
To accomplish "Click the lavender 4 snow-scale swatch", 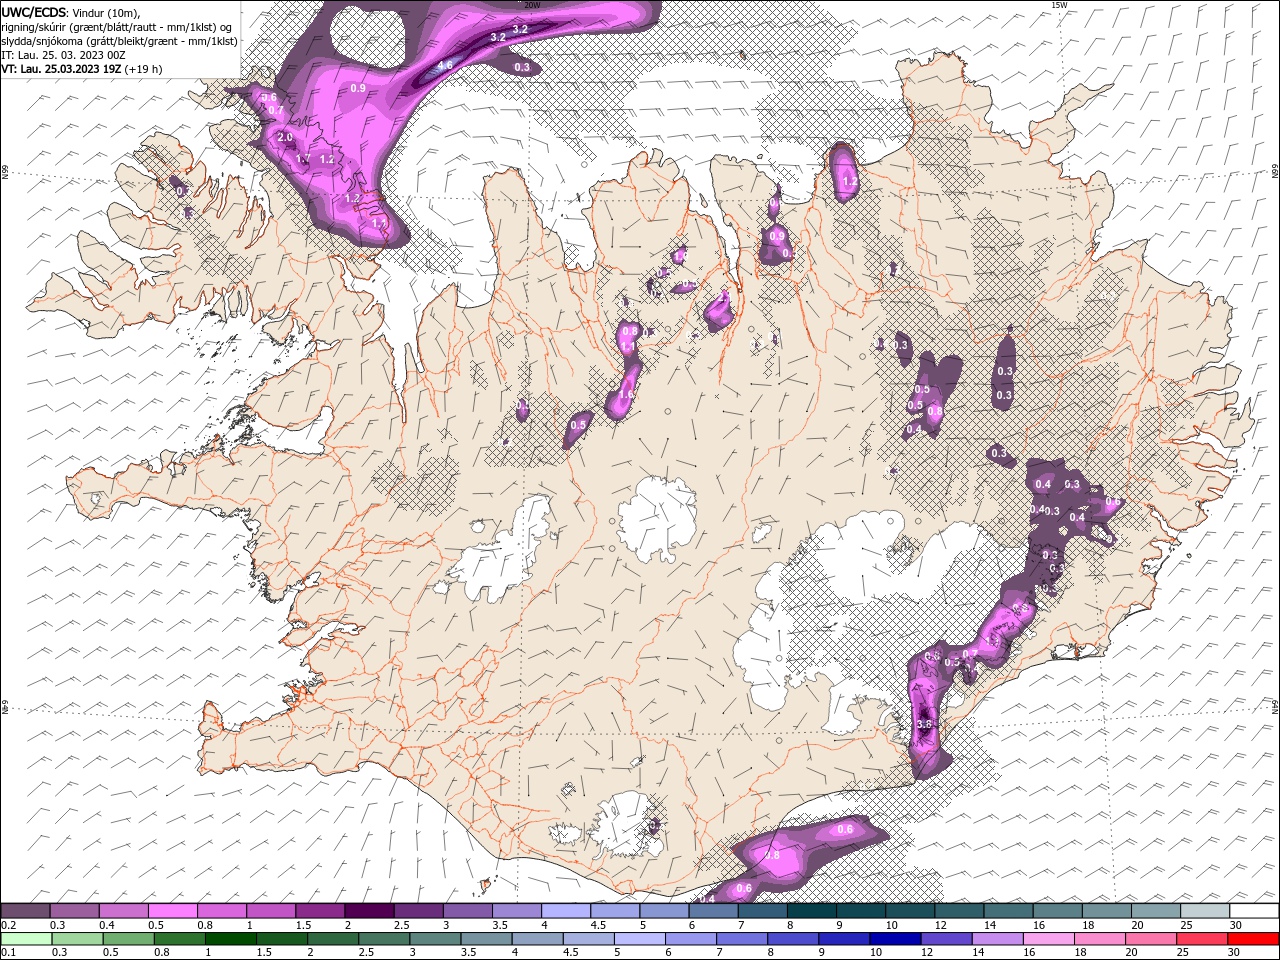I will pos(564,911).
